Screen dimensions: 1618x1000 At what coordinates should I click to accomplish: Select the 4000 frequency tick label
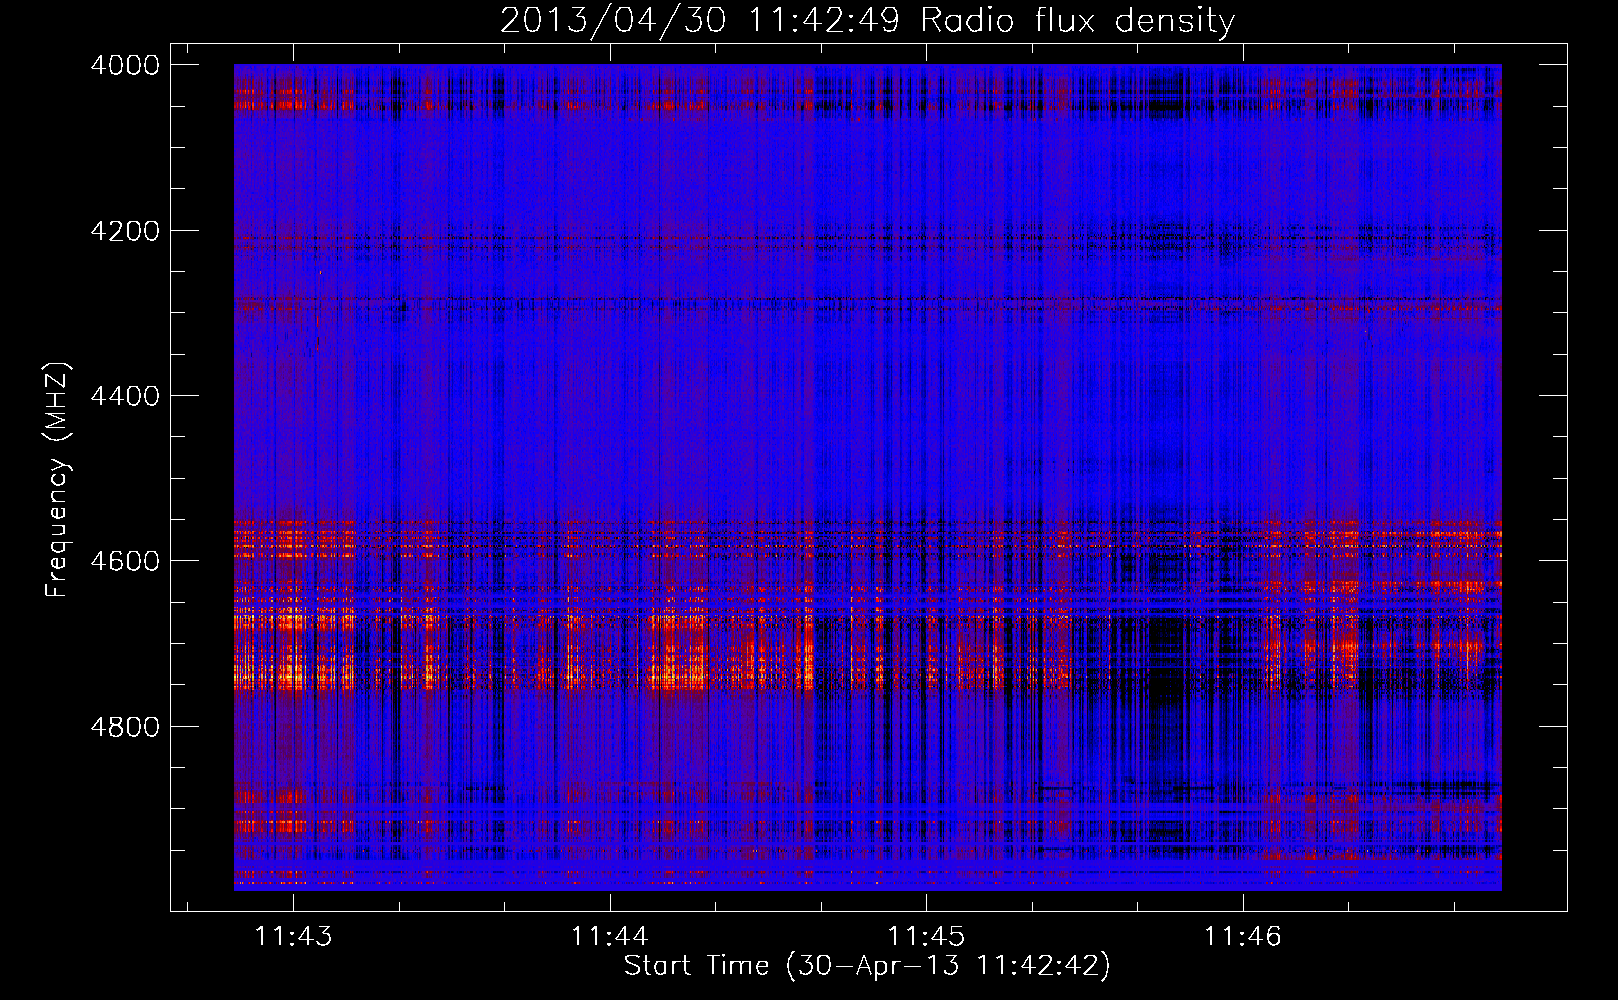(x=125, y=65)
